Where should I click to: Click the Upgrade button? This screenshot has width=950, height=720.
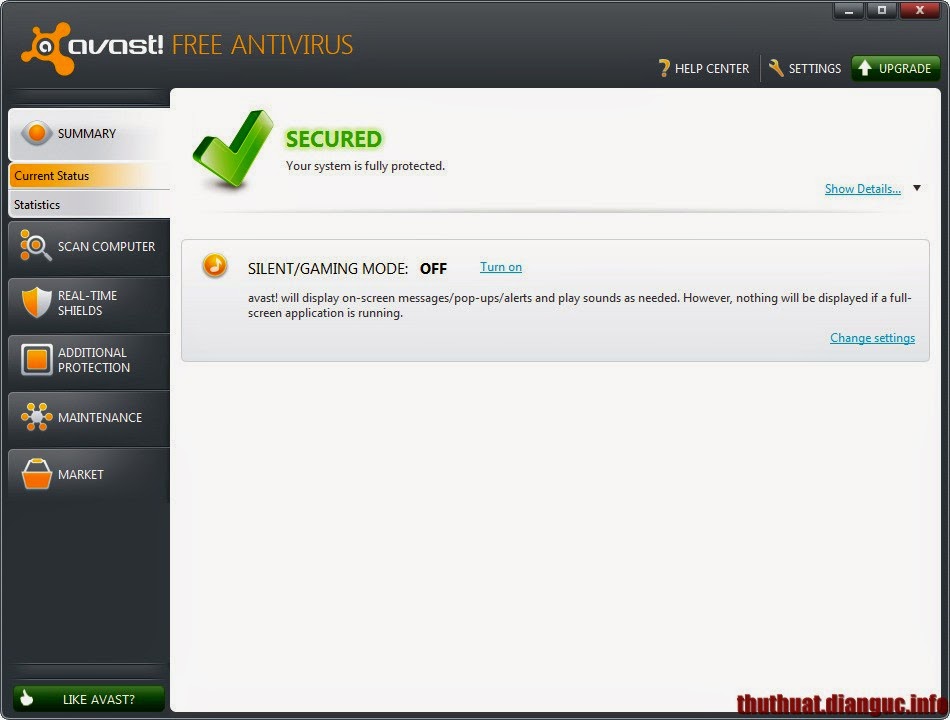pyautogui.click(x=895, y=68)
